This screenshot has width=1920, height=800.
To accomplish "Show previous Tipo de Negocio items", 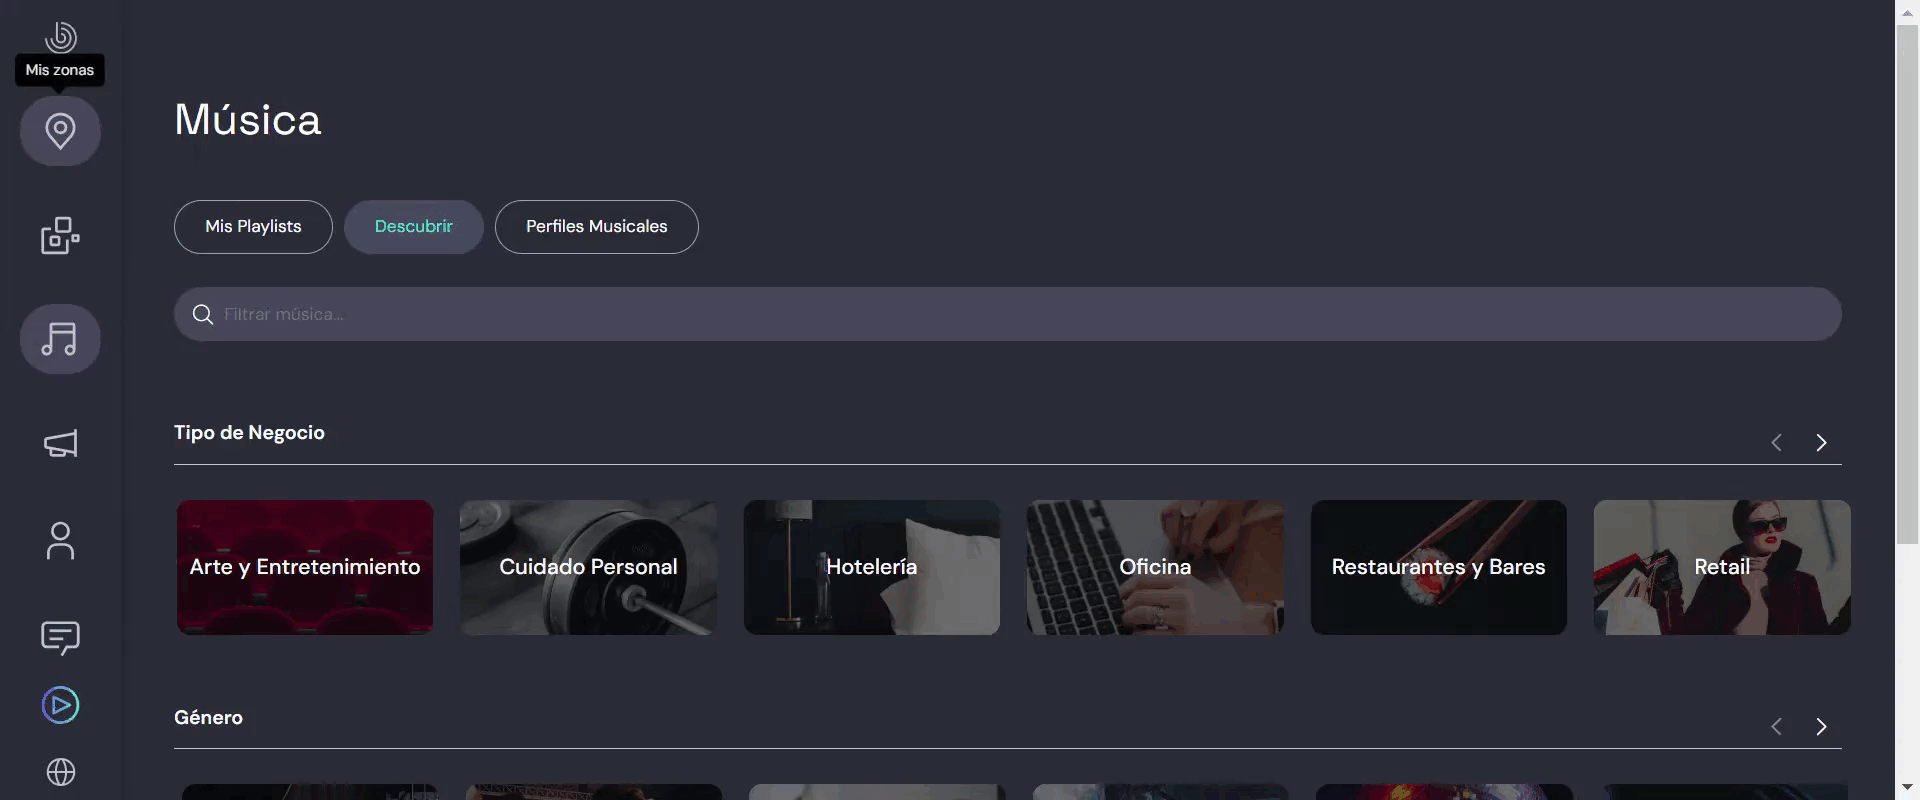I will click(x=1777, y=443).
